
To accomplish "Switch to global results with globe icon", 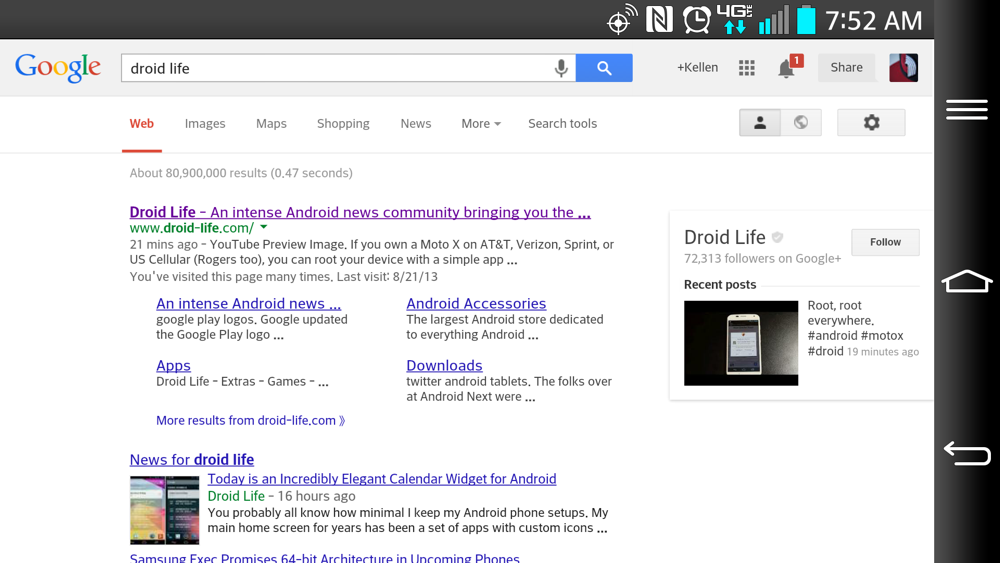I will click(x=801, y=123).
